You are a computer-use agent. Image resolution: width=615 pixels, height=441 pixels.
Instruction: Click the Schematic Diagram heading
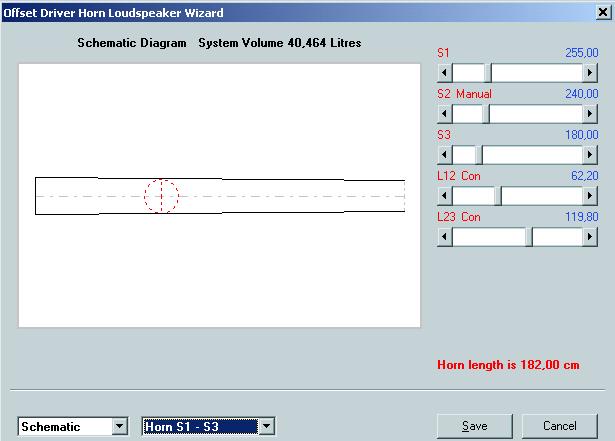[132, 43]
